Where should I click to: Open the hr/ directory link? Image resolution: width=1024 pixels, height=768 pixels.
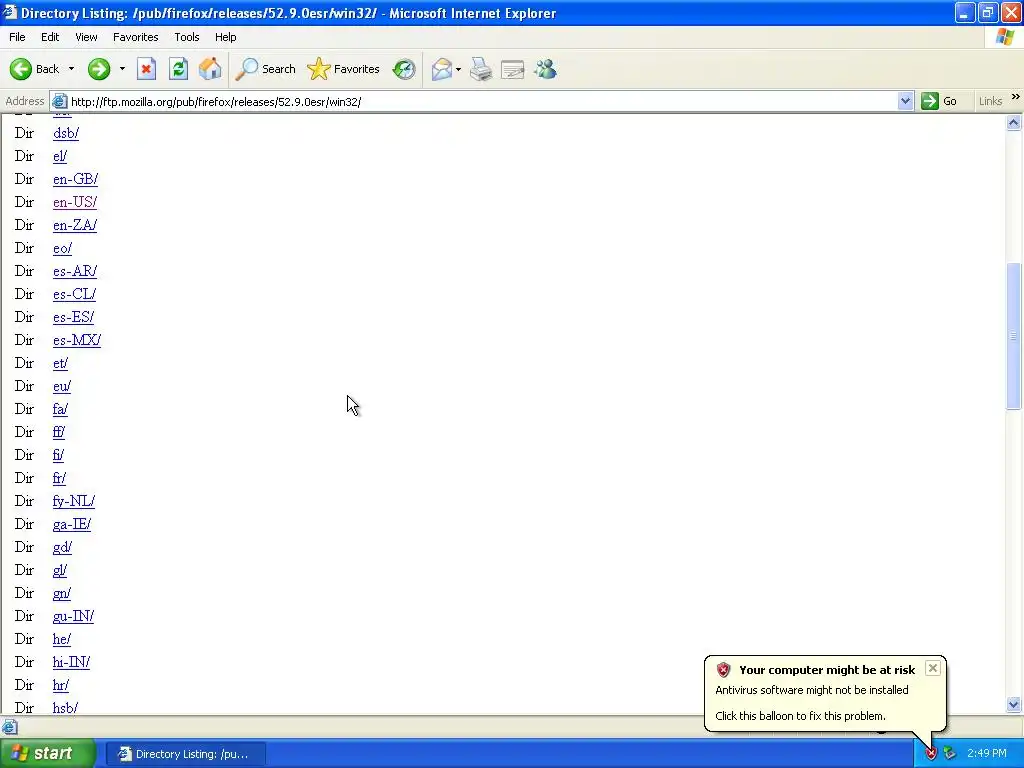tap(61, 685)
